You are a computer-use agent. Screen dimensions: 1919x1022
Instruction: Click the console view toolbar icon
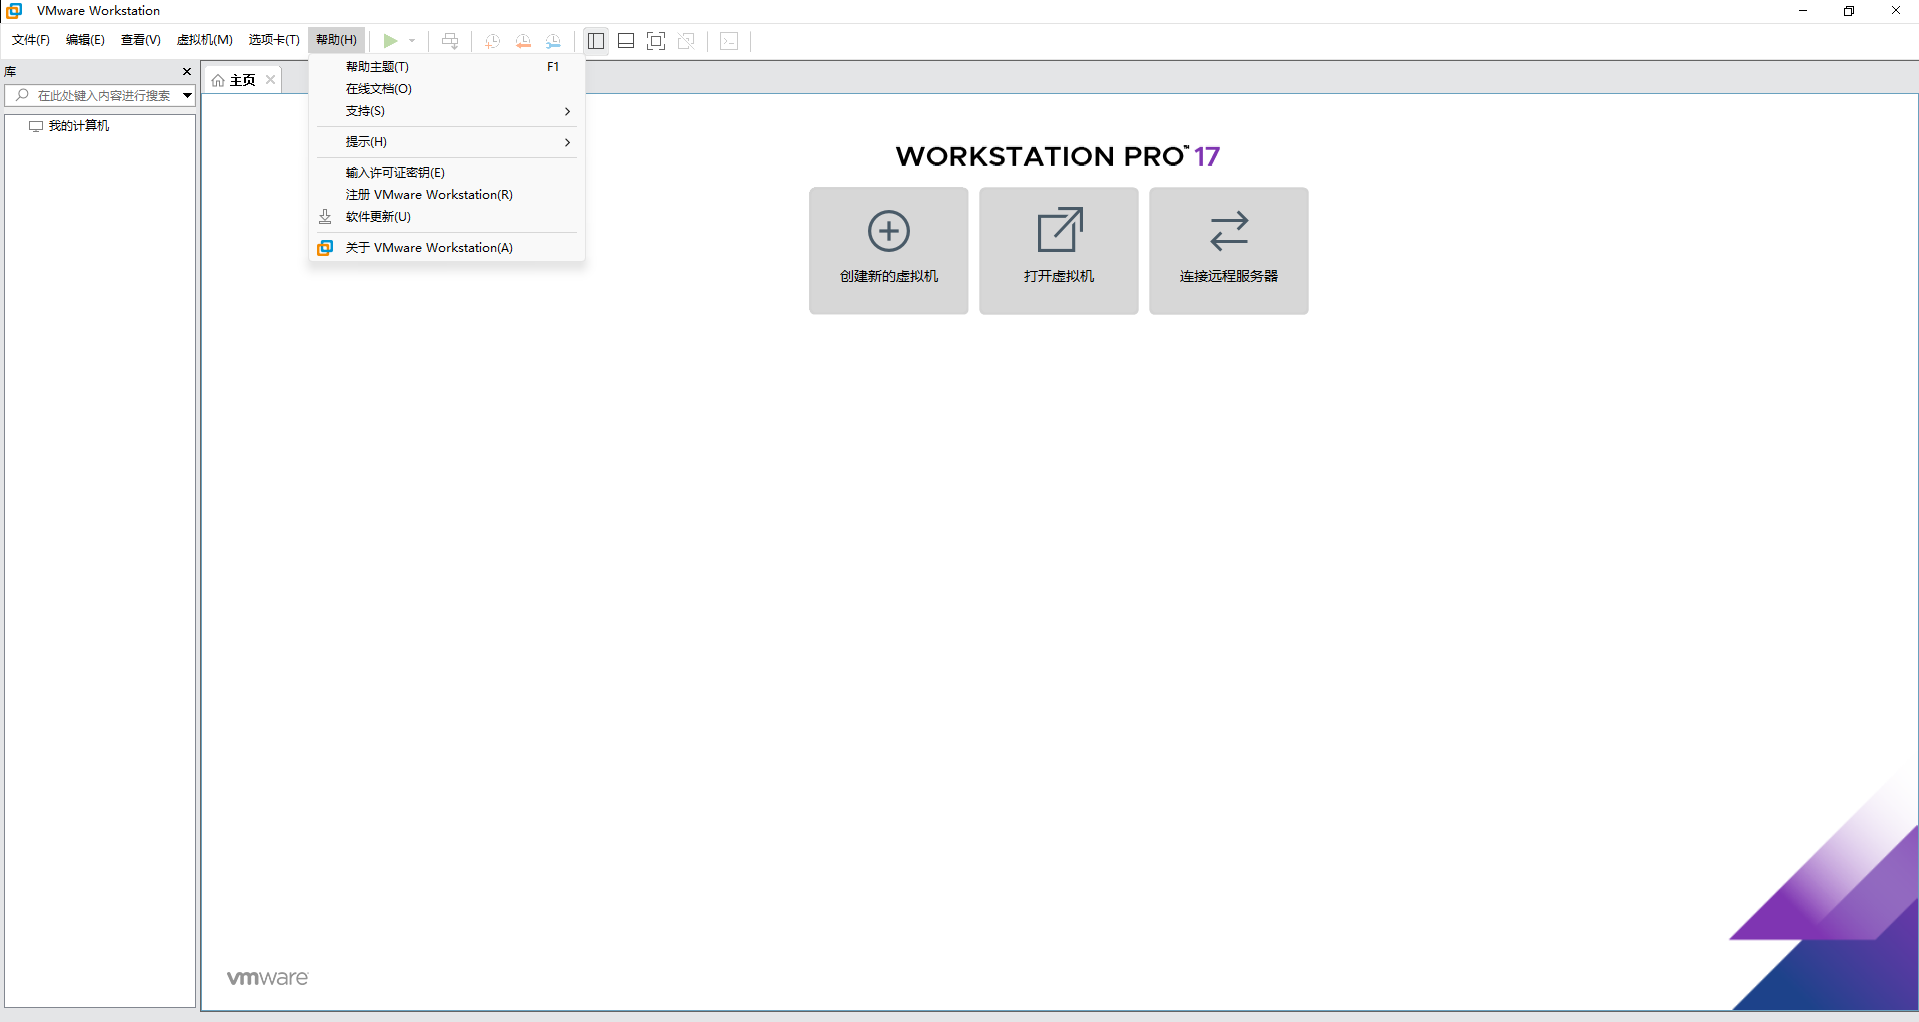coord(729,41)
